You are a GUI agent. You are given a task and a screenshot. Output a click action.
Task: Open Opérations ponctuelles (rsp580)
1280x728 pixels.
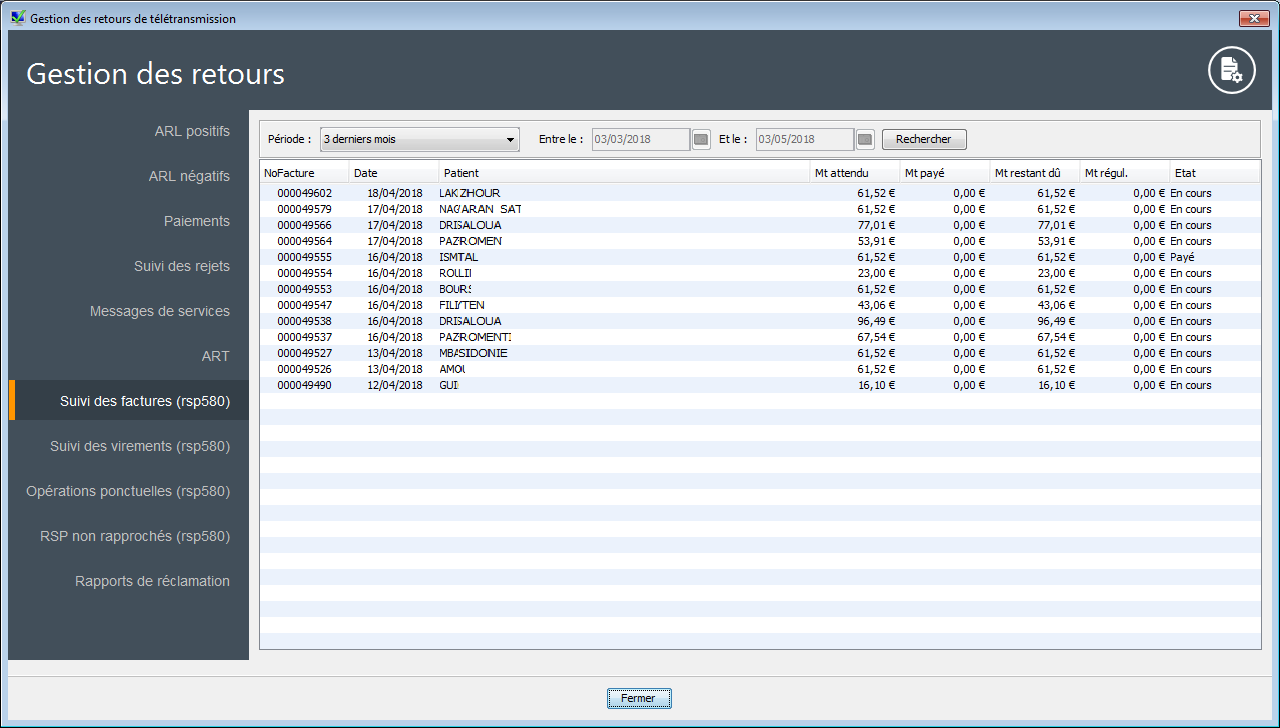pos(128,491)
